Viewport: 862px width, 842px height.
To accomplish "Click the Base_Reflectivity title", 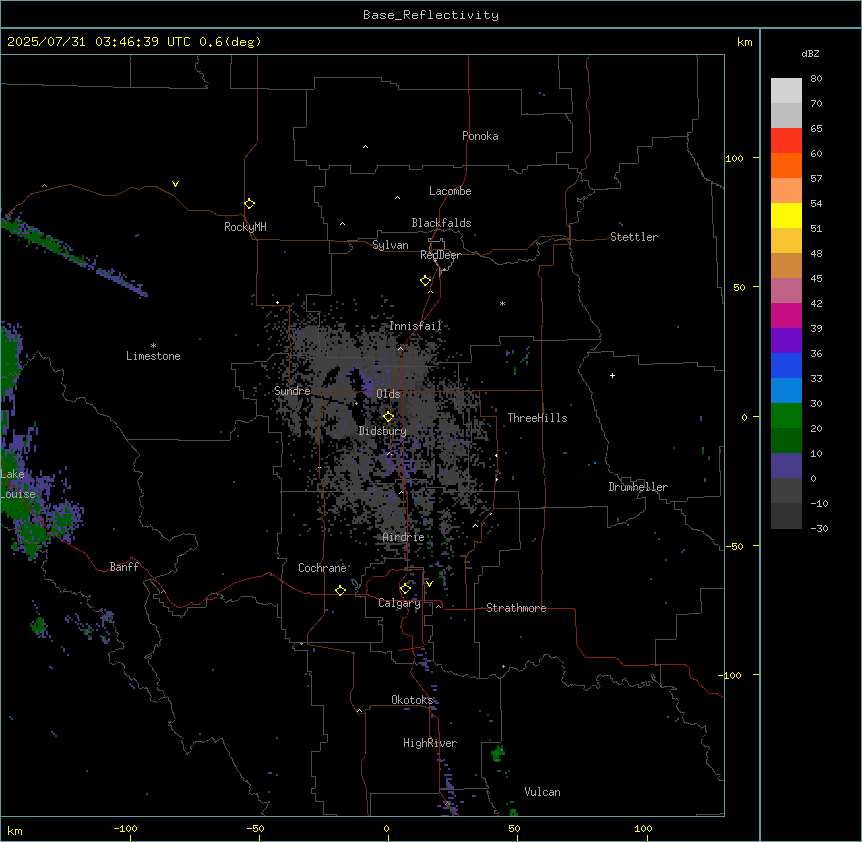I will tap(431, 15).
